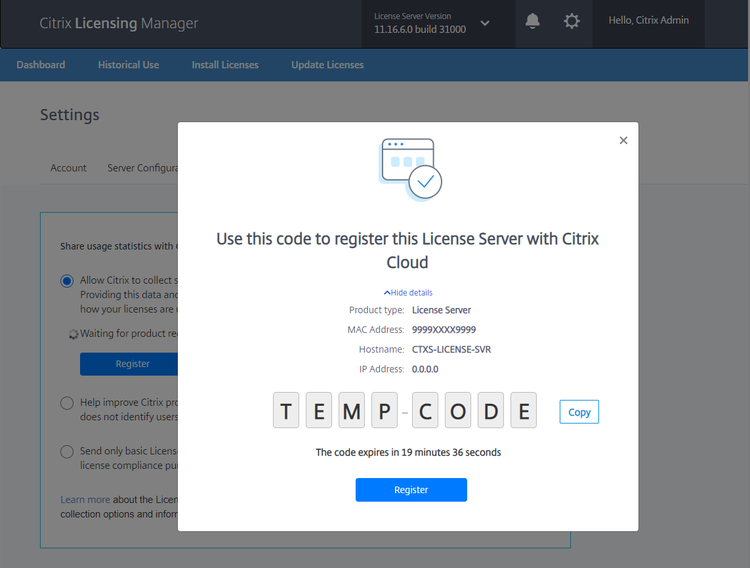
Task: Select 'Send only basic License' radio option
Action: [67, 451]
